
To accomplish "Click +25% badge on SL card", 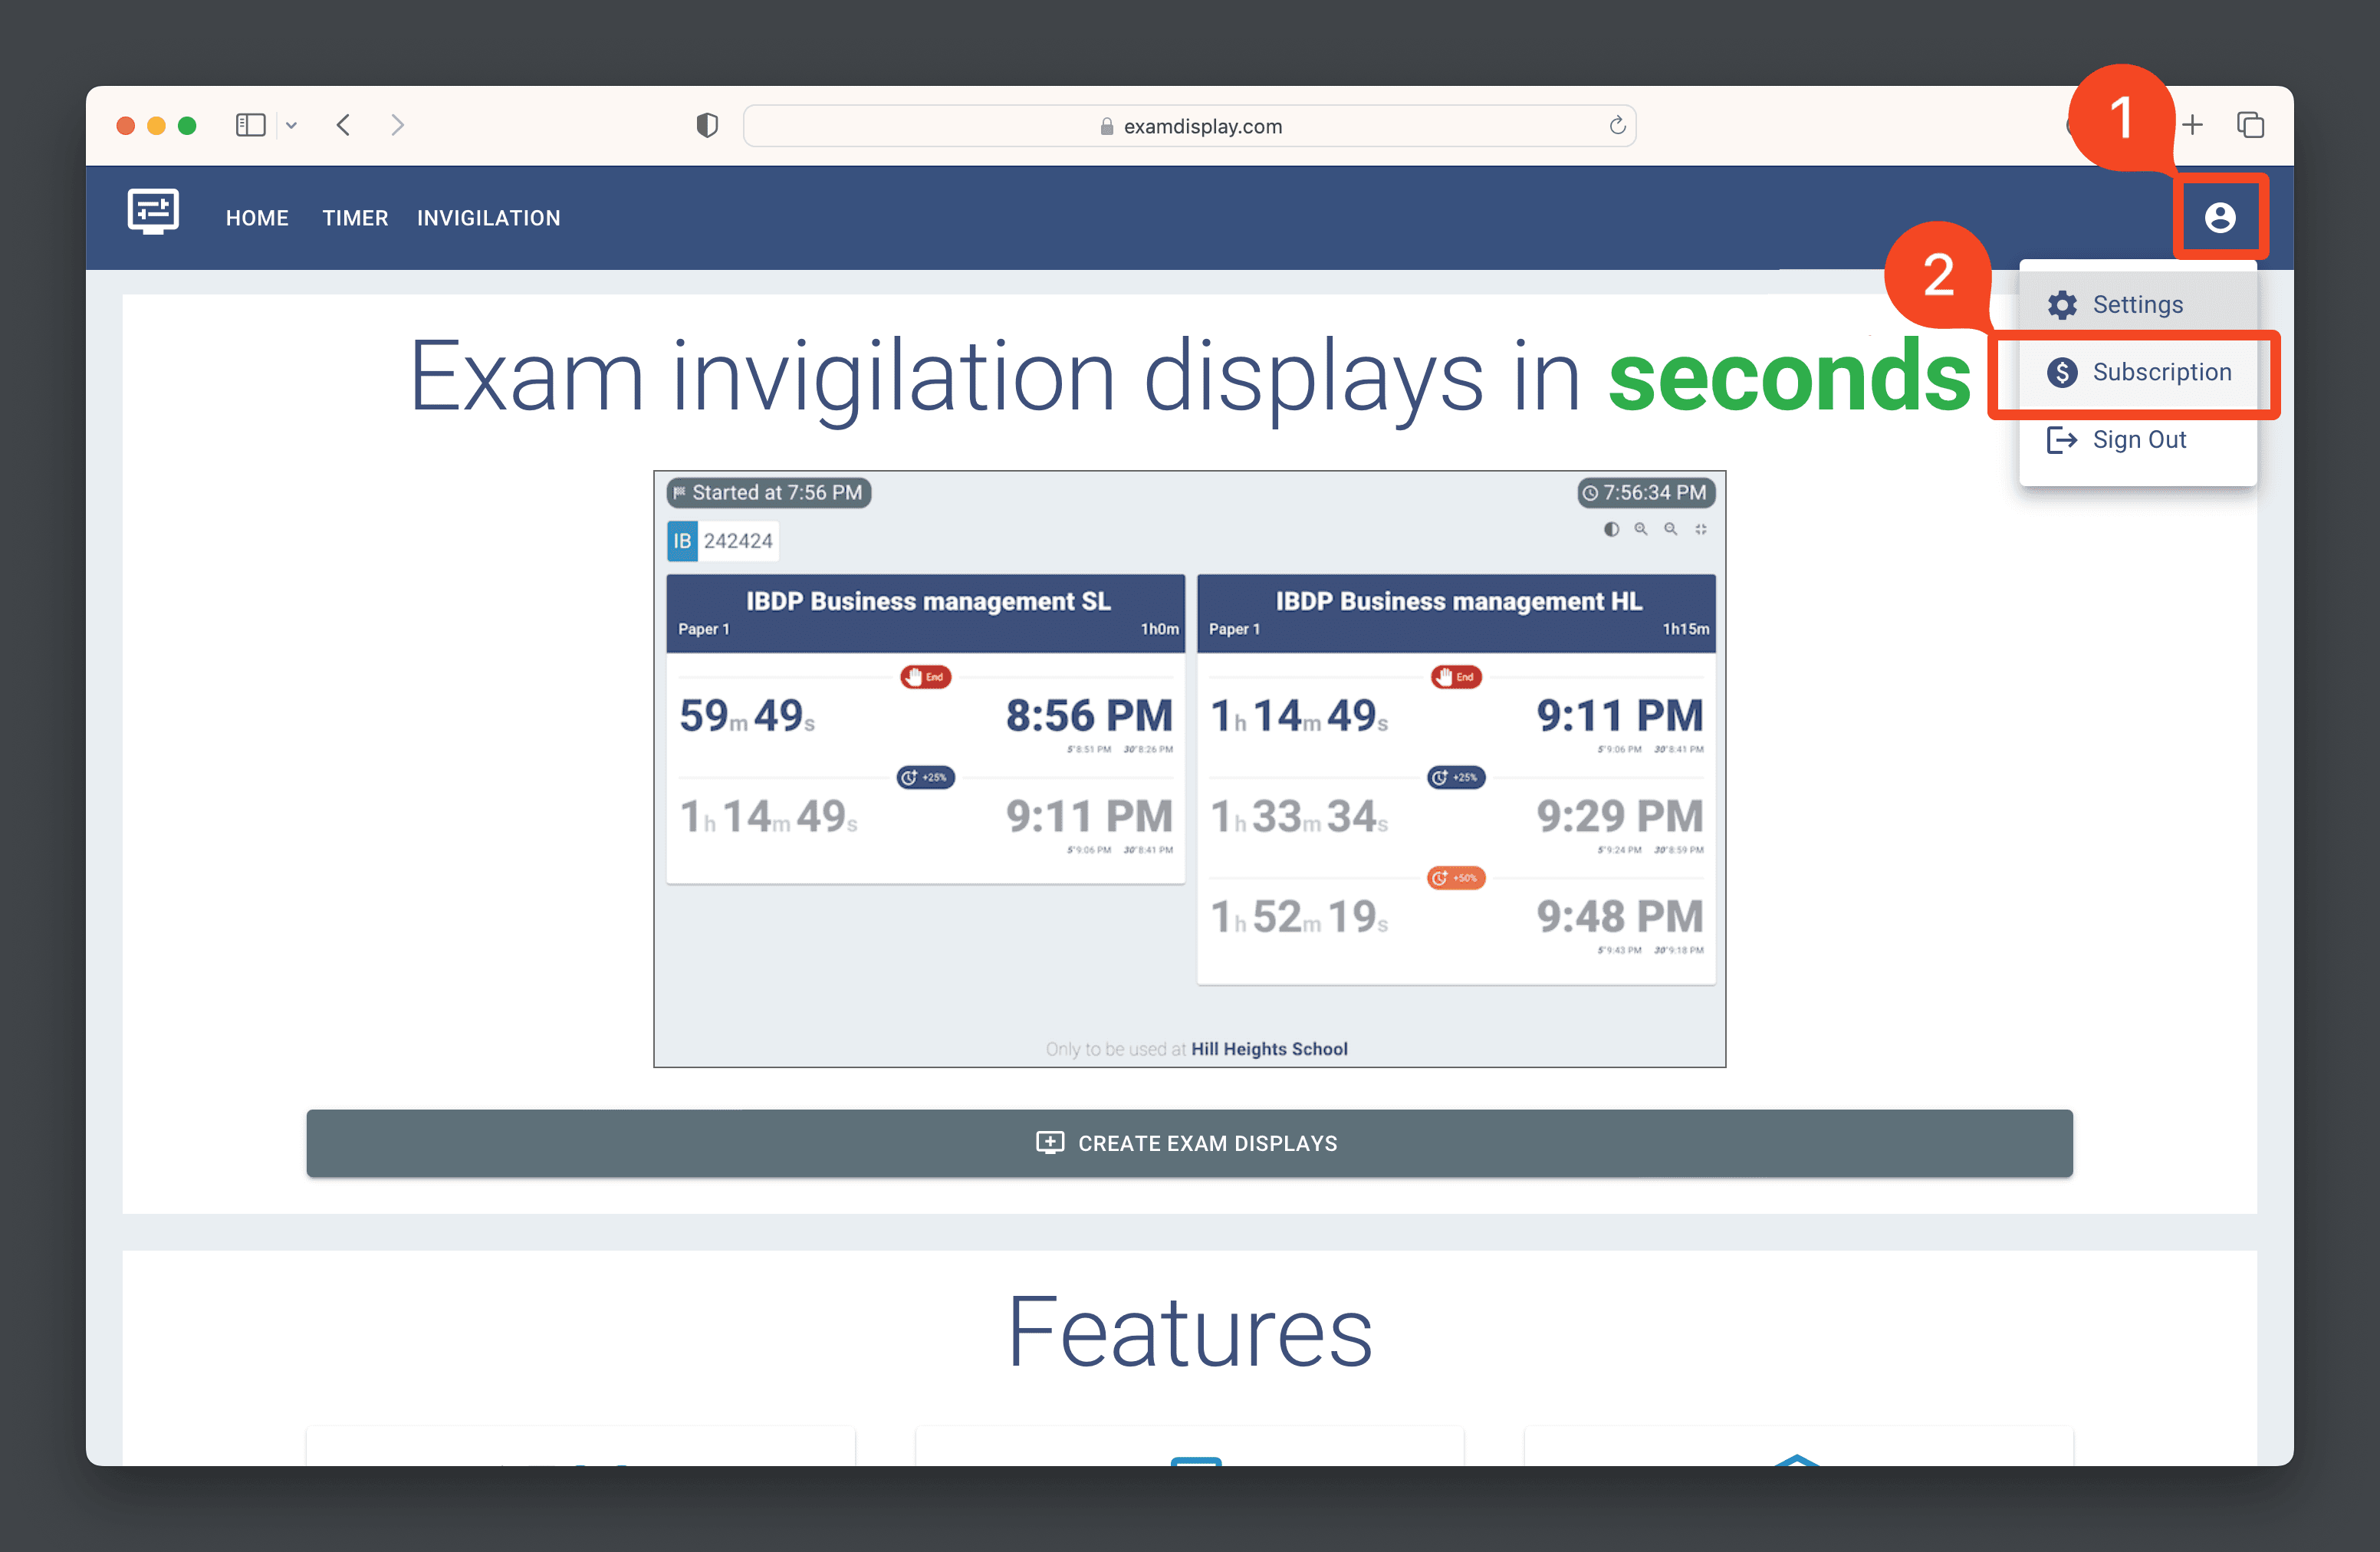I will [925, 777].
